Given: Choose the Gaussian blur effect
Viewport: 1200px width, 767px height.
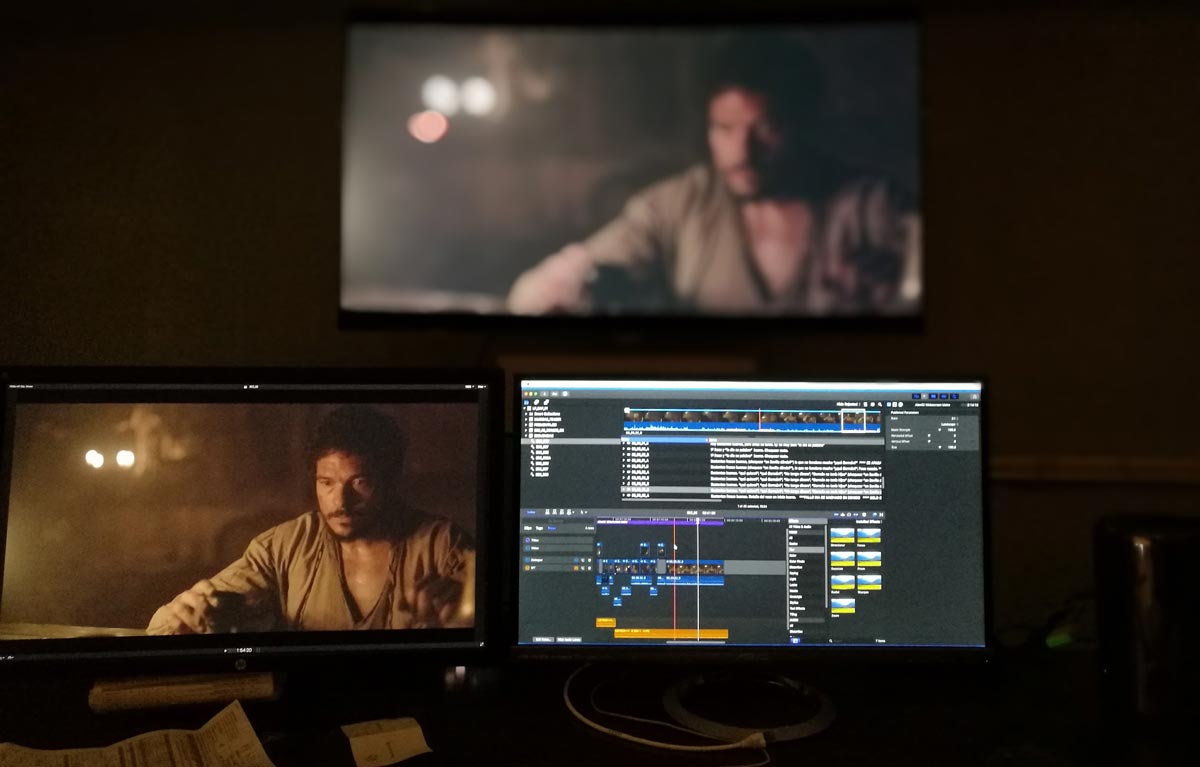Looking at the screenshot, I should tap(843, 558).
